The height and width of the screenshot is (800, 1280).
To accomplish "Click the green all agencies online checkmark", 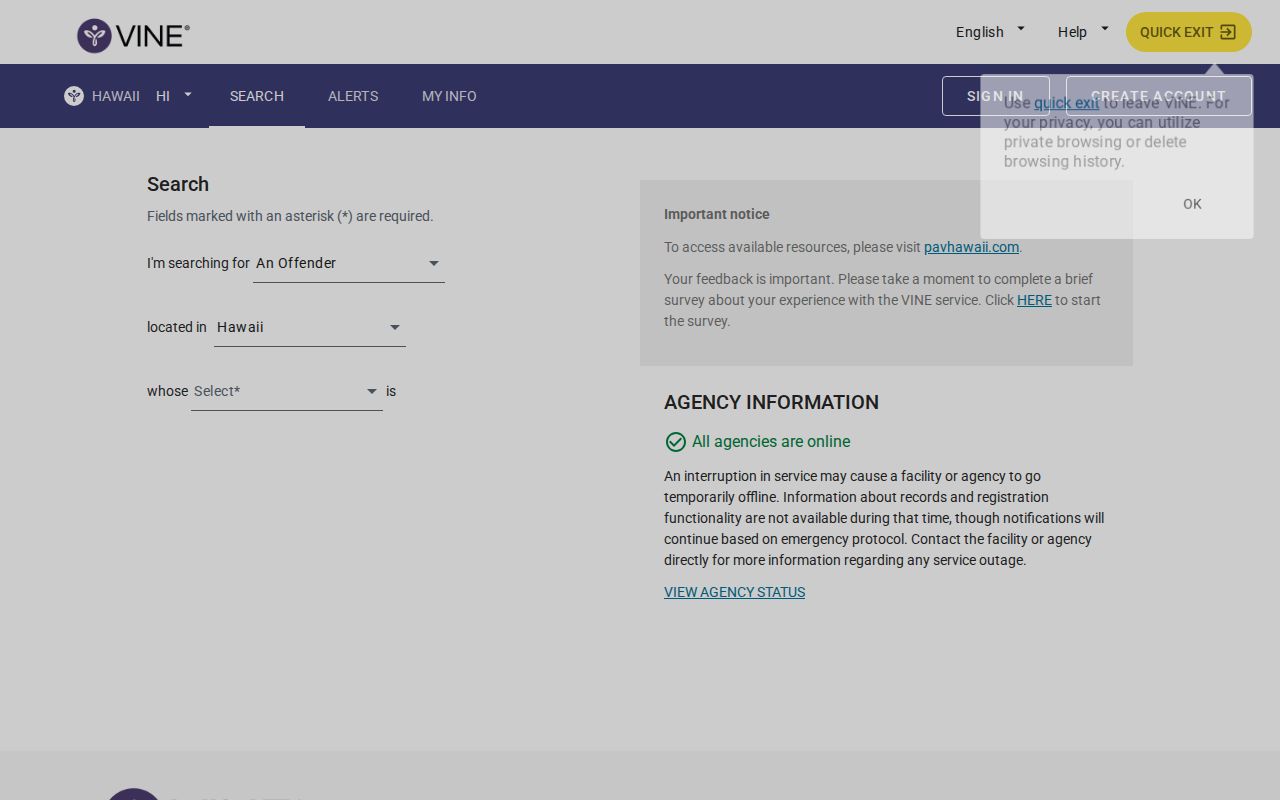I will 676,442.
